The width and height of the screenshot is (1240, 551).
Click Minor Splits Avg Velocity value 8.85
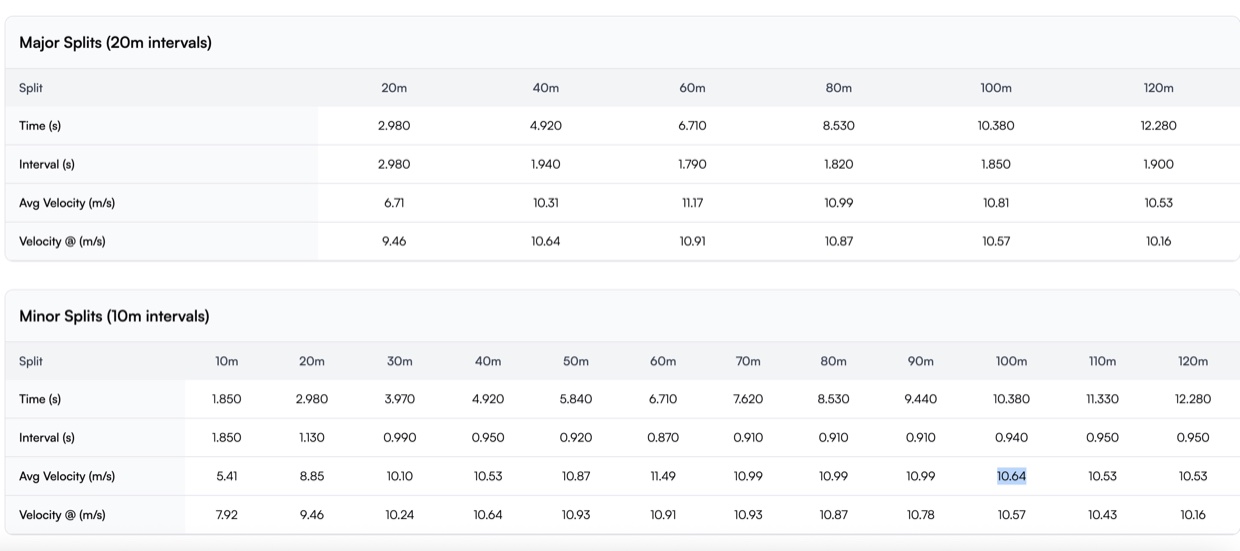(312, 476)
